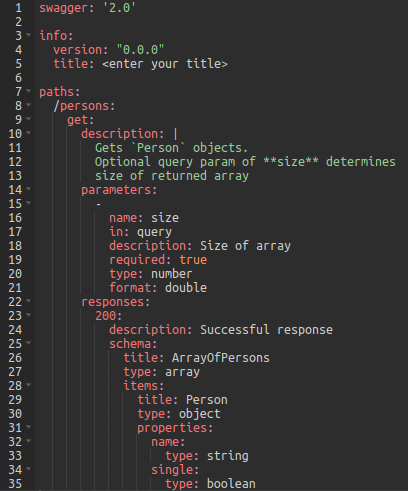Fold the /persons path on line 8

pos(29,105)
